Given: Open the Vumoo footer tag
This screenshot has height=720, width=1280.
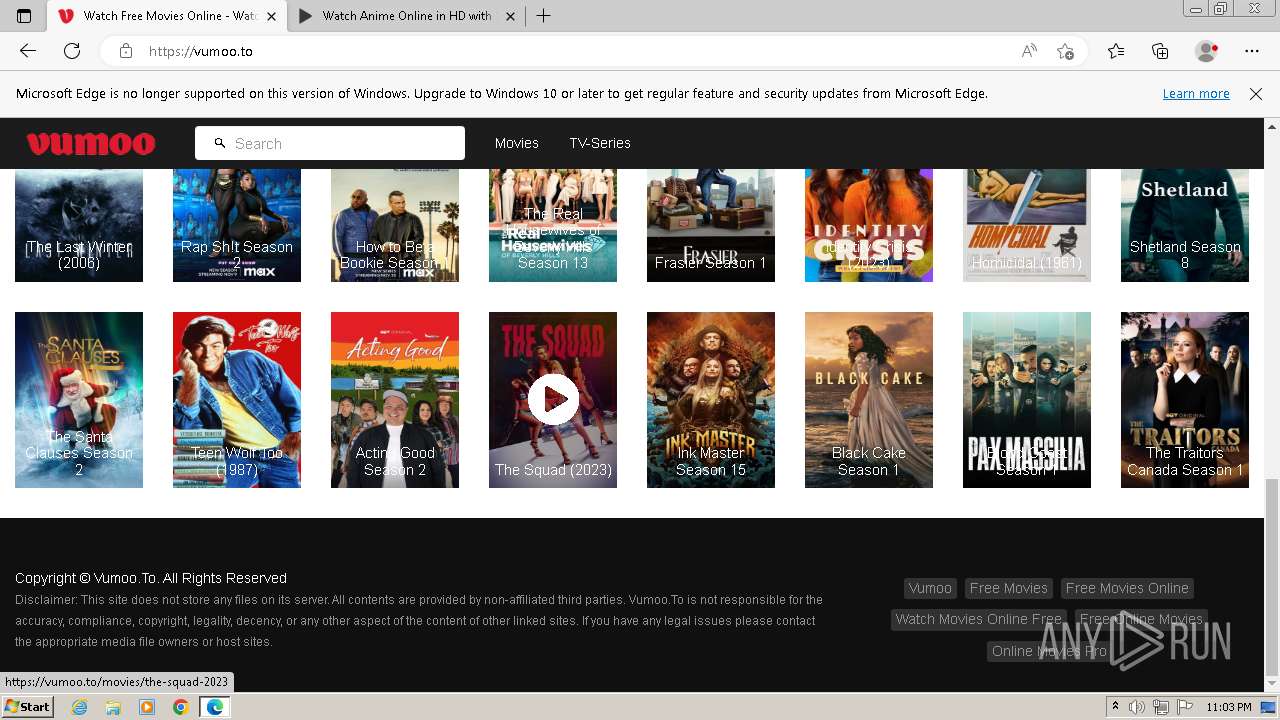Looking at the screenshot, I should click(930, 588).
